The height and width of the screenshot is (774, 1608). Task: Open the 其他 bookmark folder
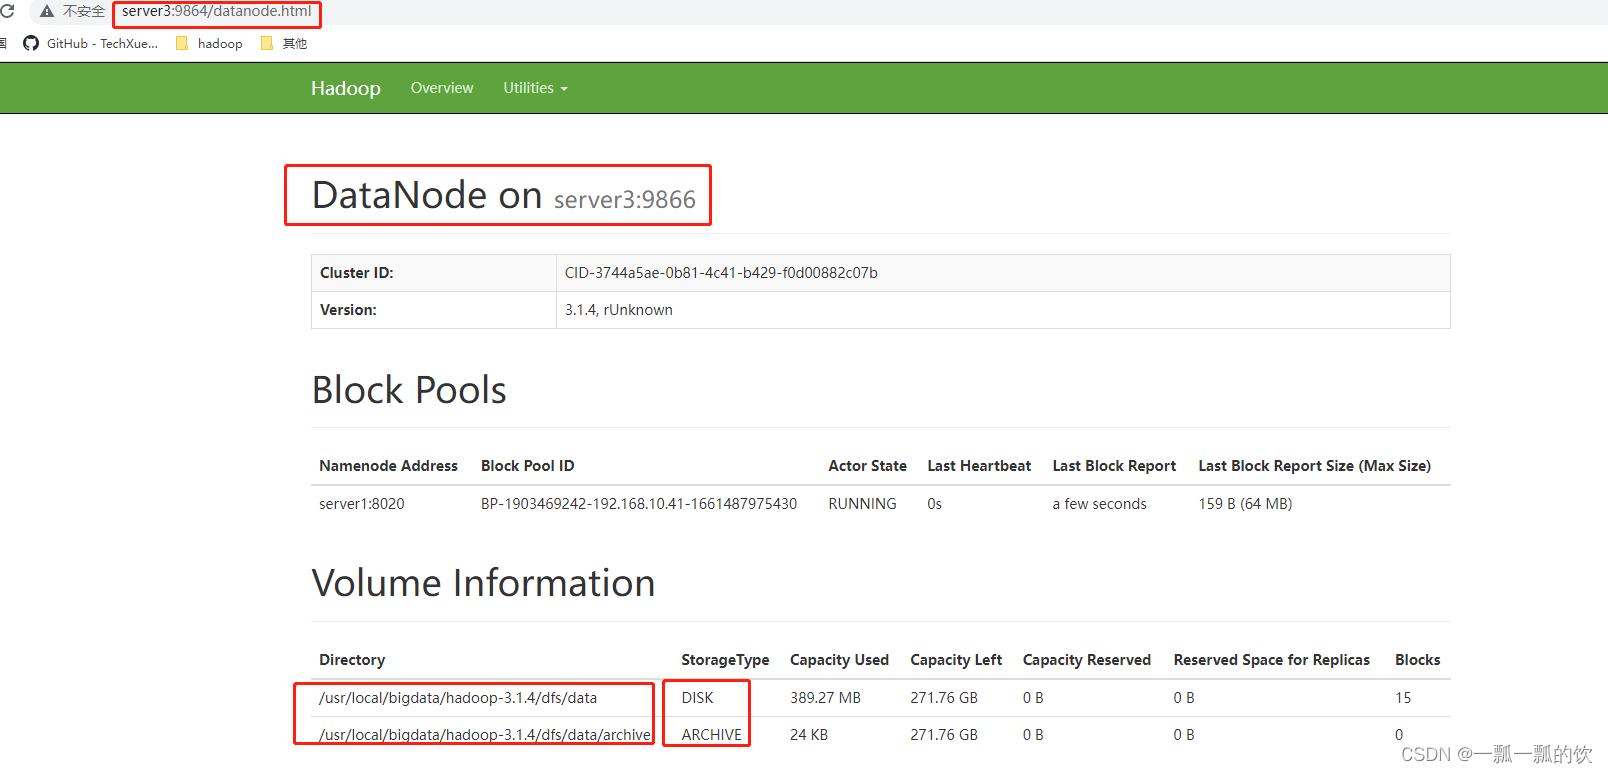coord(284,43)
